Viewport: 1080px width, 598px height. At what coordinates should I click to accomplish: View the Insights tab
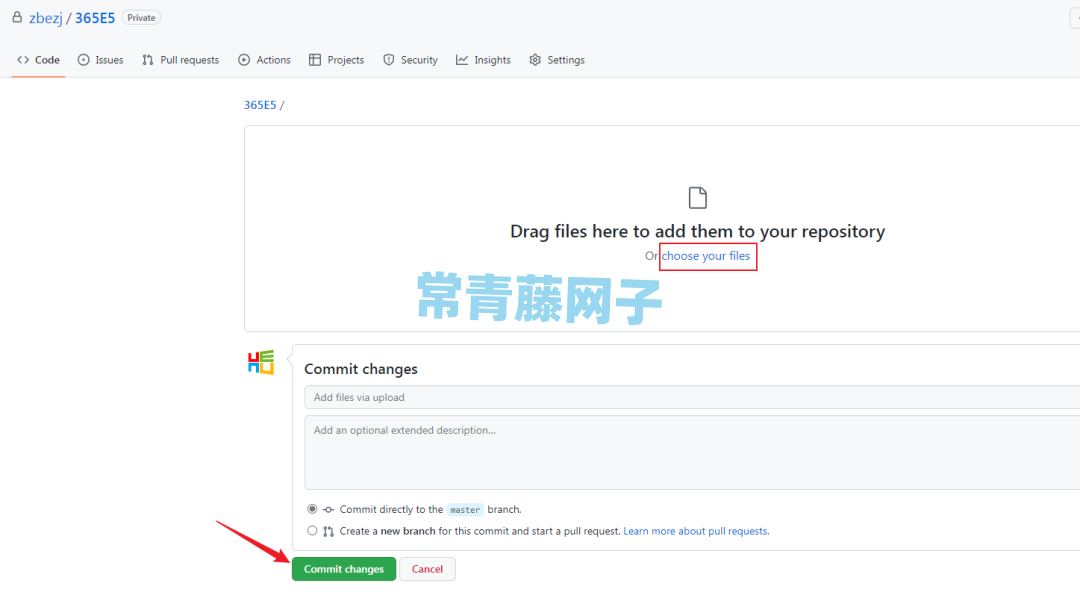pyautogui.click(x=484, y=60)
